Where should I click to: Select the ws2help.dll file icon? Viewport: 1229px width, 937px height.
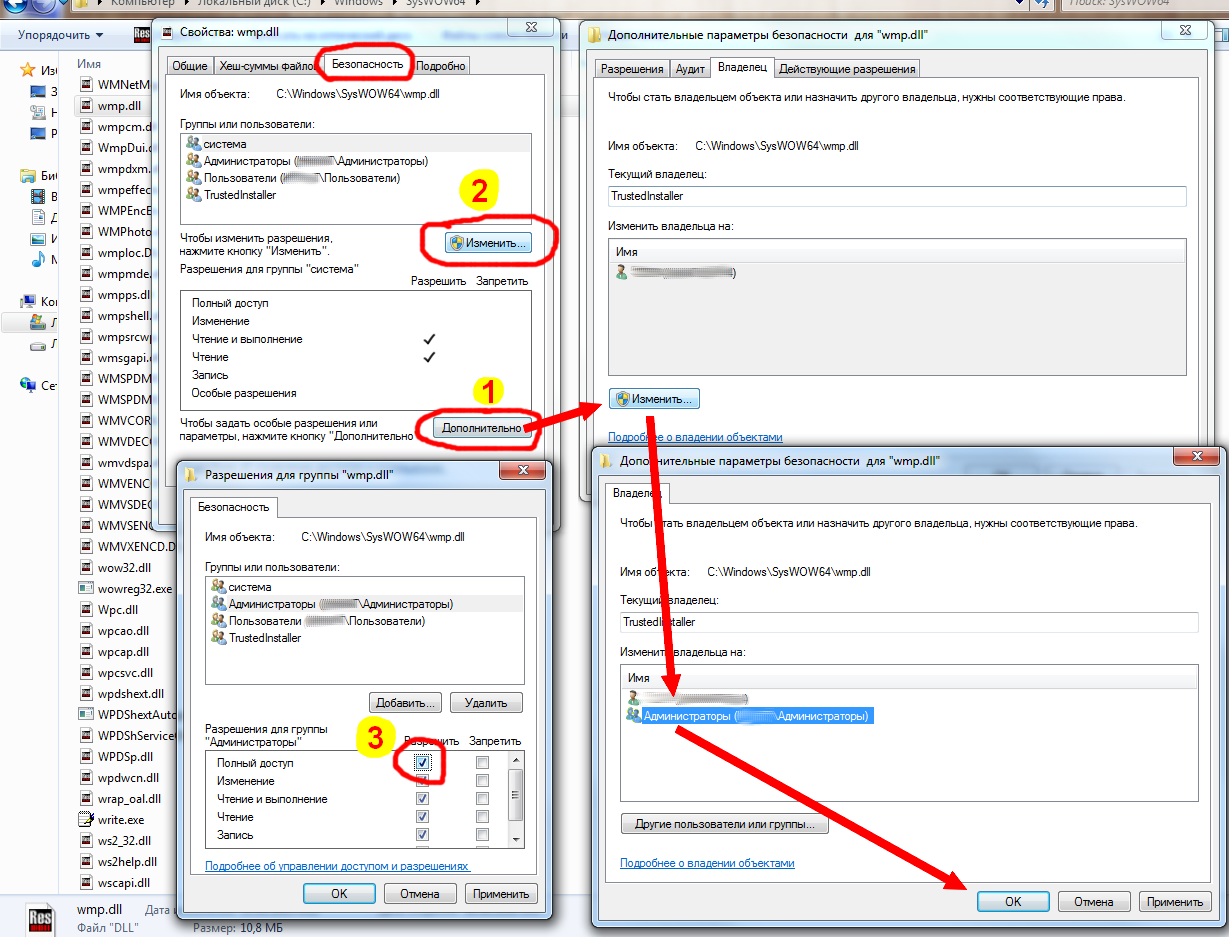point(87,862)
